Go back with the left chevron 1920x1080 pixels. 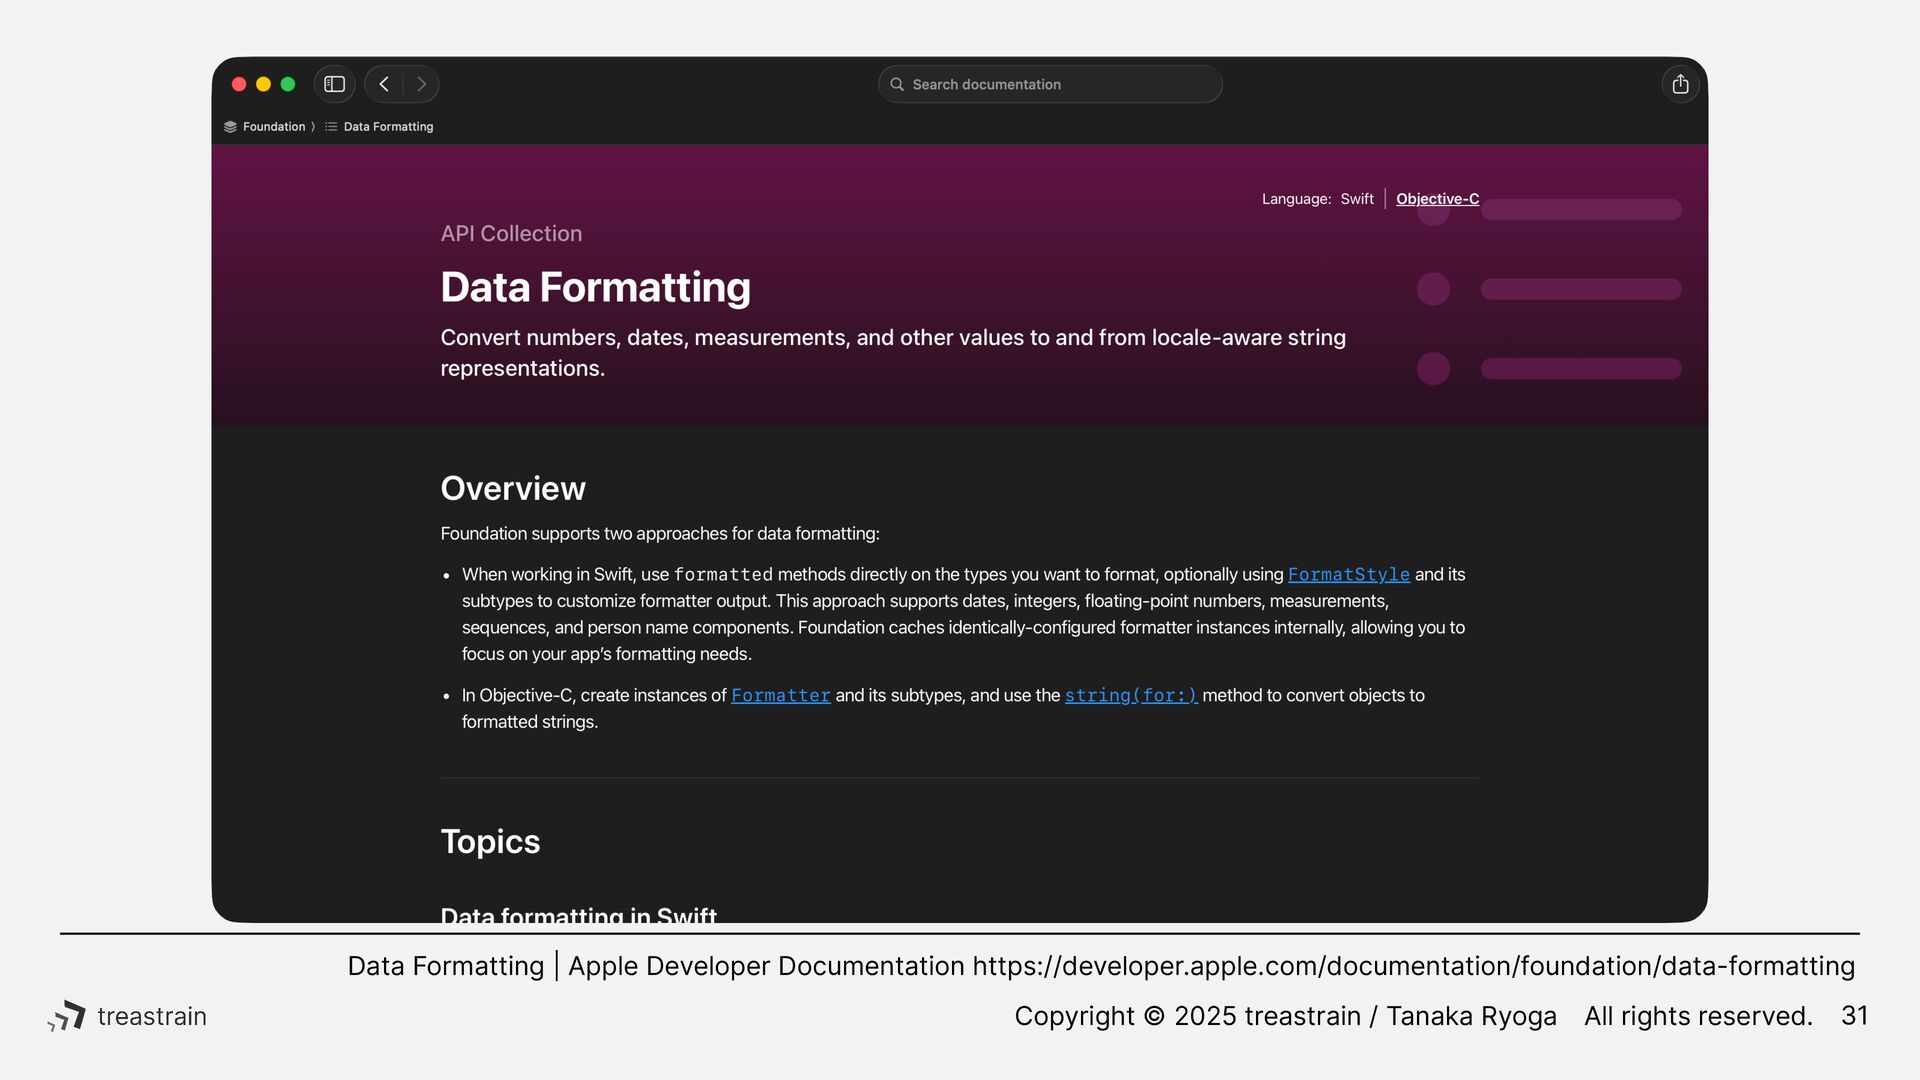pyautogui.click(x=384, y=84)
